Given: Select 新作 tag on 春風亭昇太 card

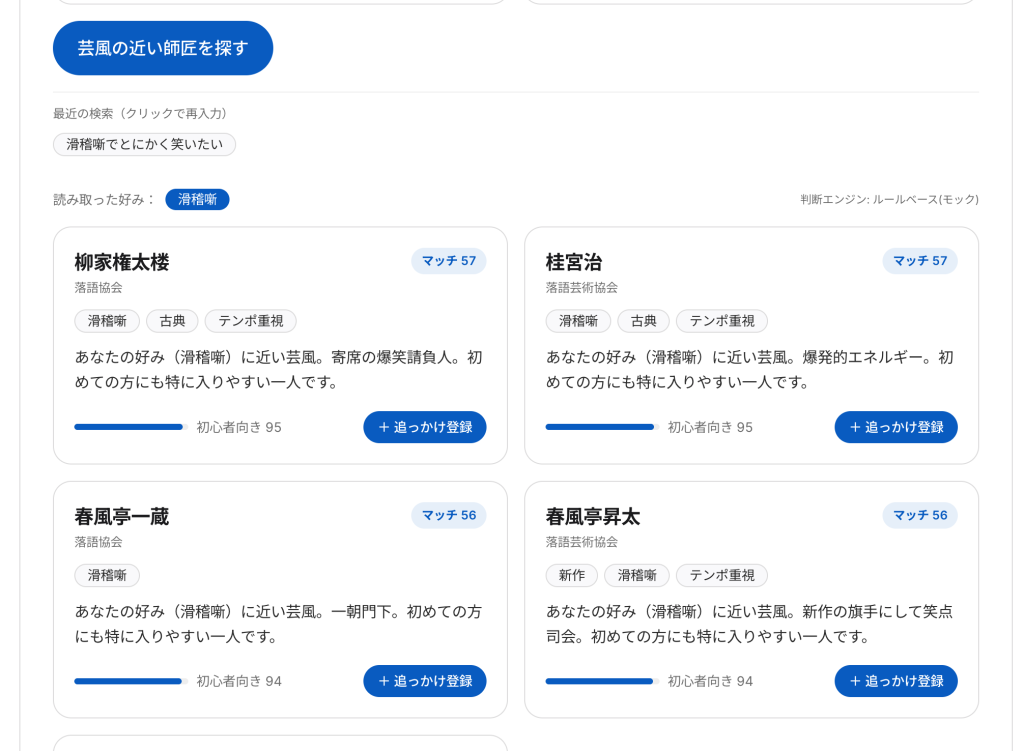Looking at the screenshot, I should point(572,575).
